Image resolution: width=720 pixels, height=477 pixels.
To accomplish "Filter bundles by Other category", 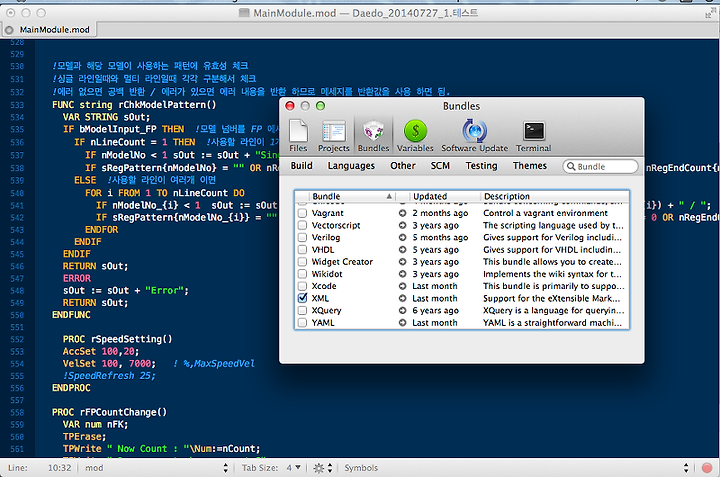I will coord(403,166).
